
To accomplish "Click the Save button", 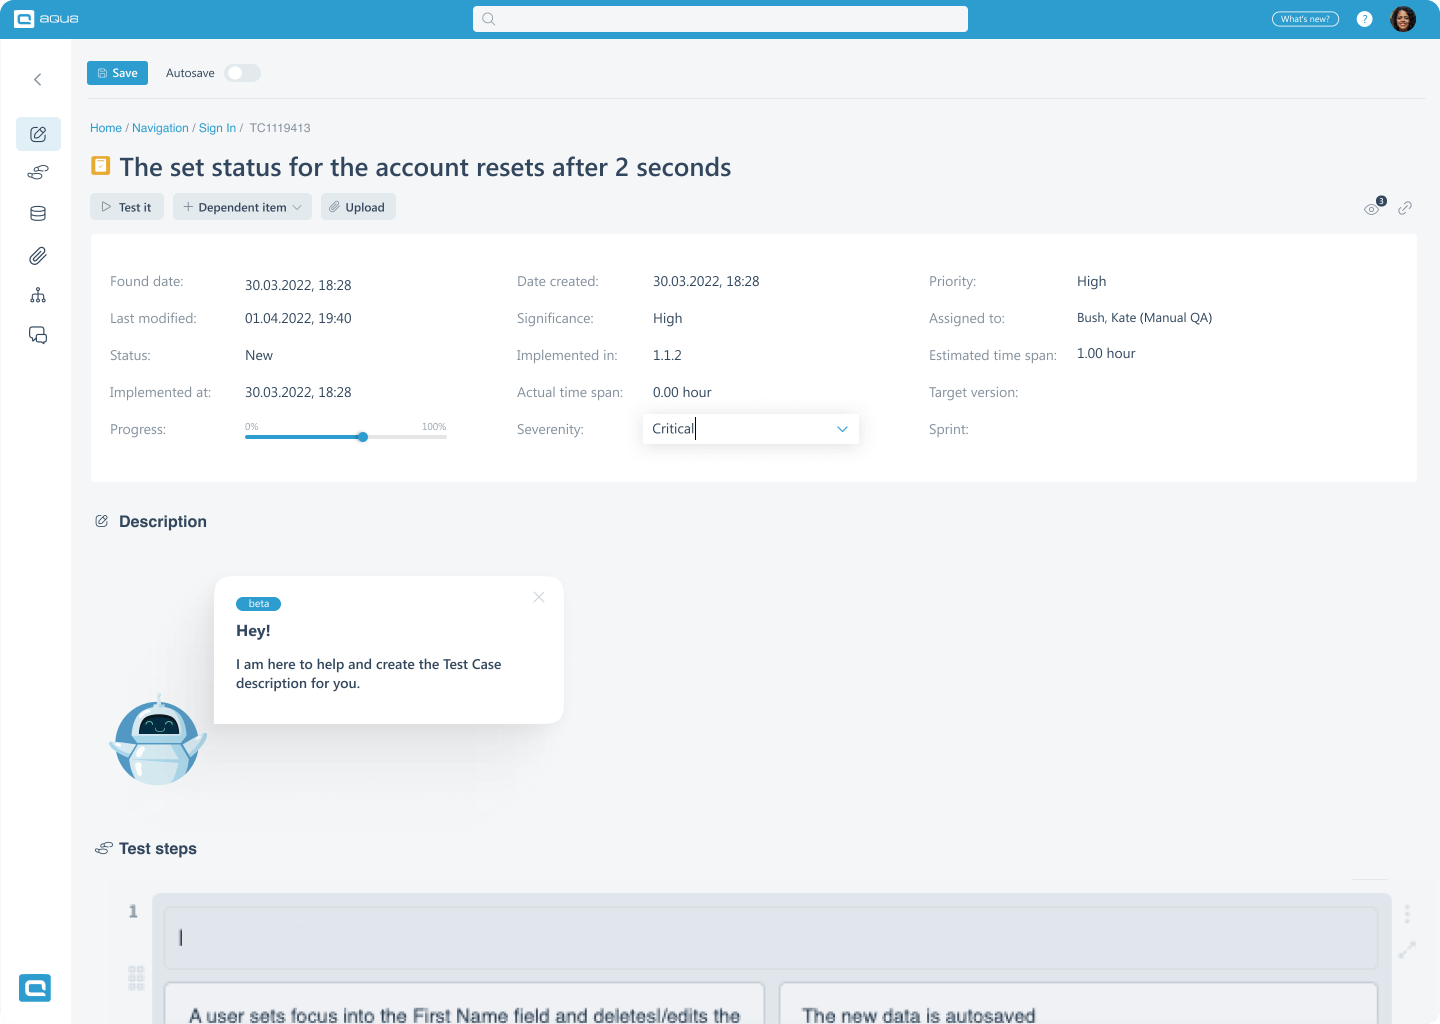I will tap(117, 73).
